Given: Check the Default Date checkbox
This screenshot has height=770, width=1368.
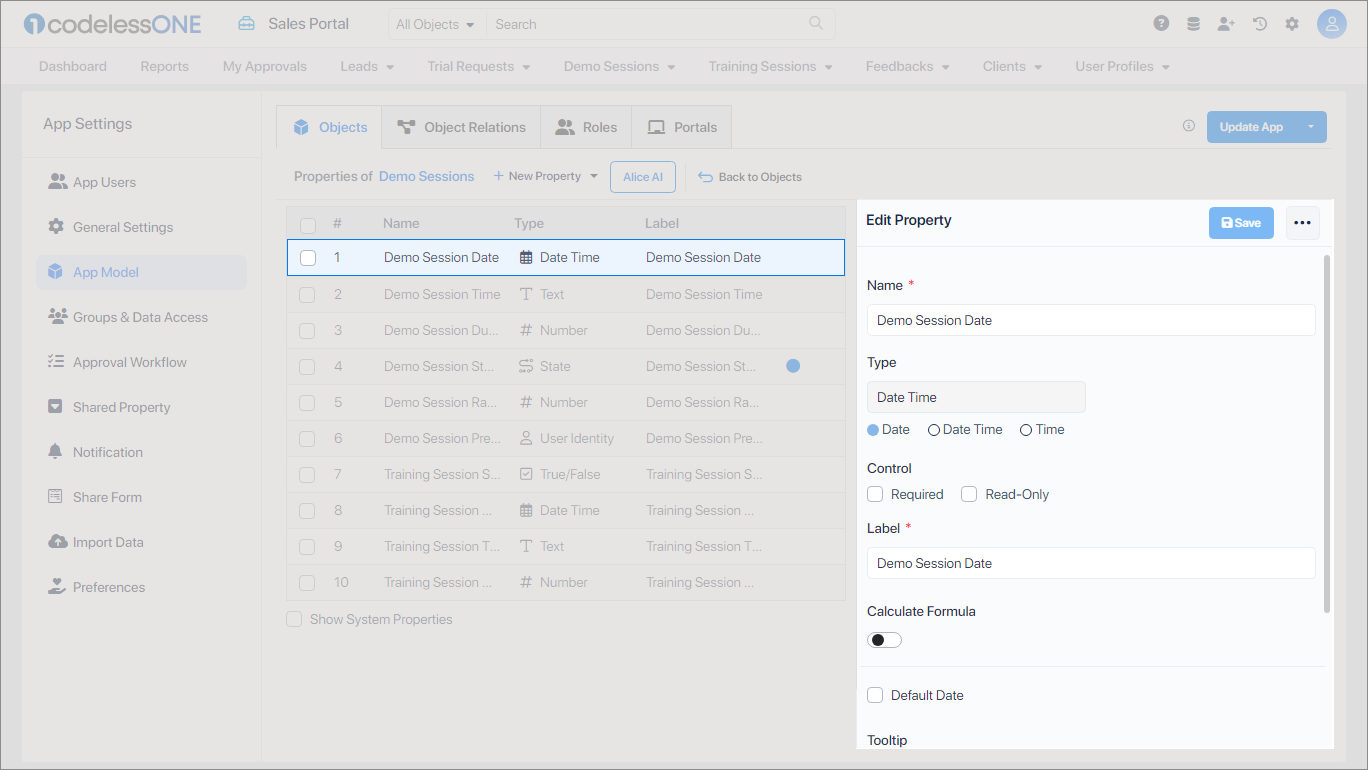Looking at the screenshot, I should (x=875, y=695).
